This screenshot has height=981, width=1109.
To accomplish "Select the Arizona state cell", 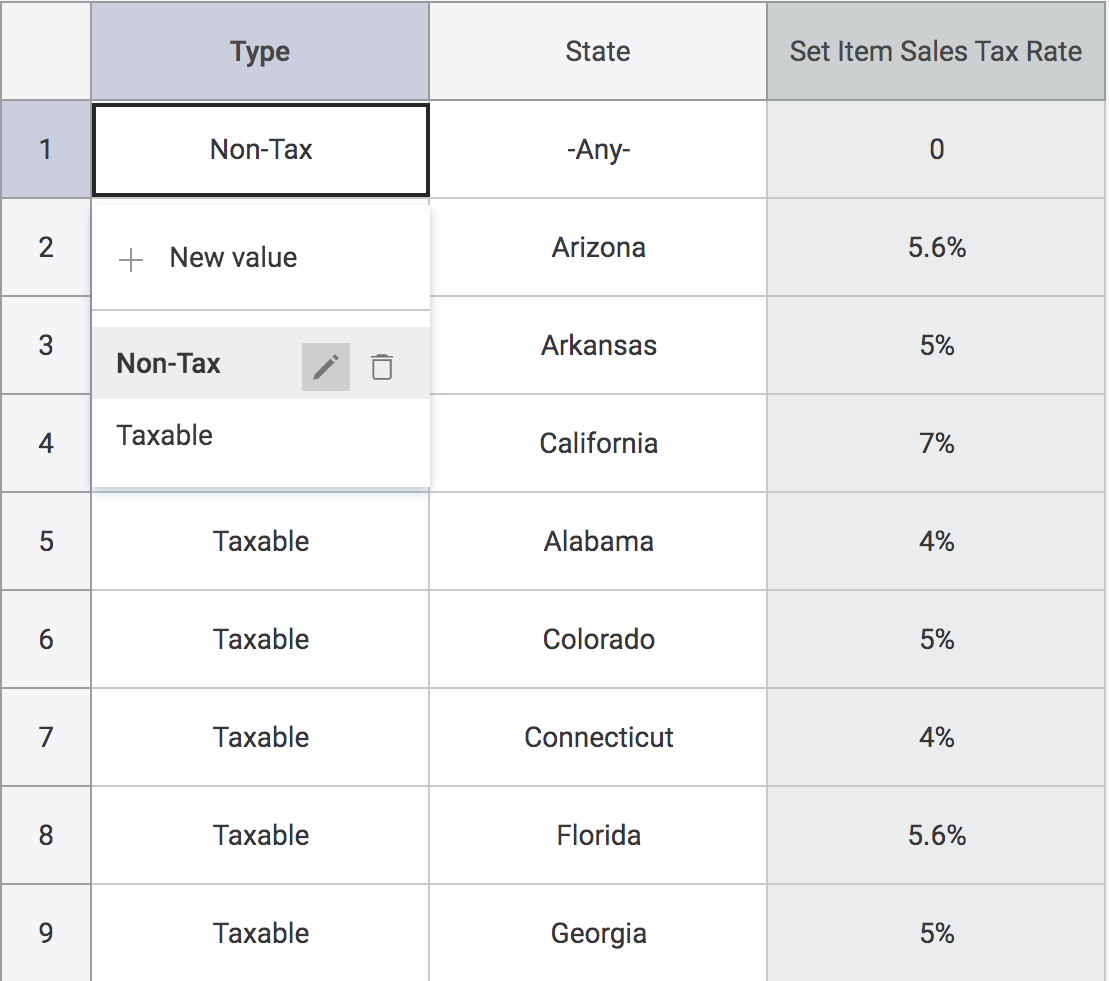I will pos(598,248).
